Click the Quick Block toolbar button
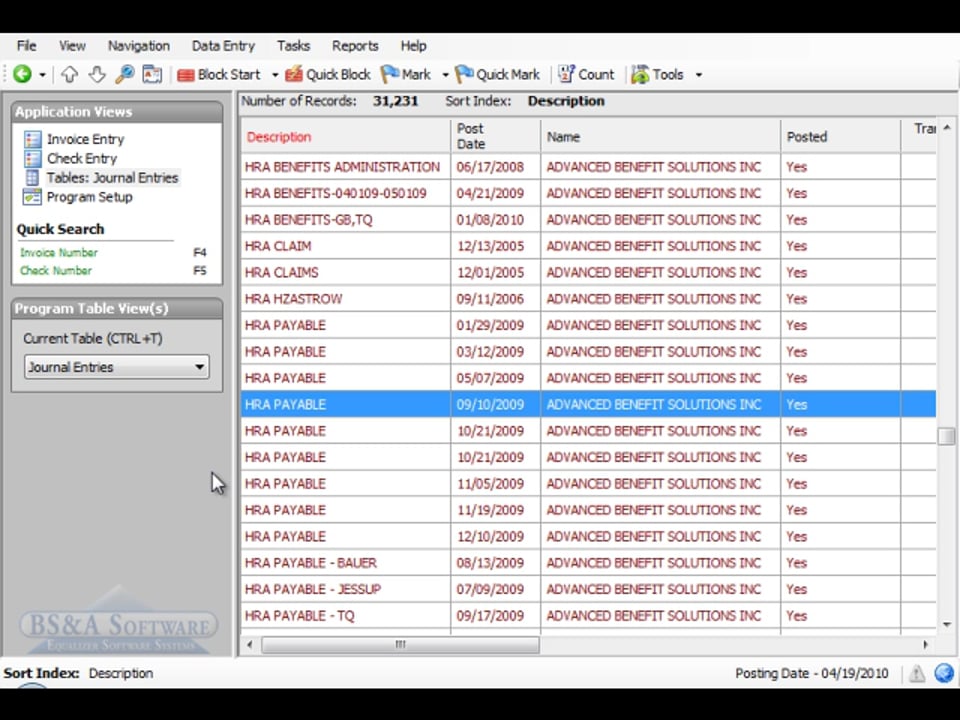This screenshot has height=720, width=960. tap(327, 74)
